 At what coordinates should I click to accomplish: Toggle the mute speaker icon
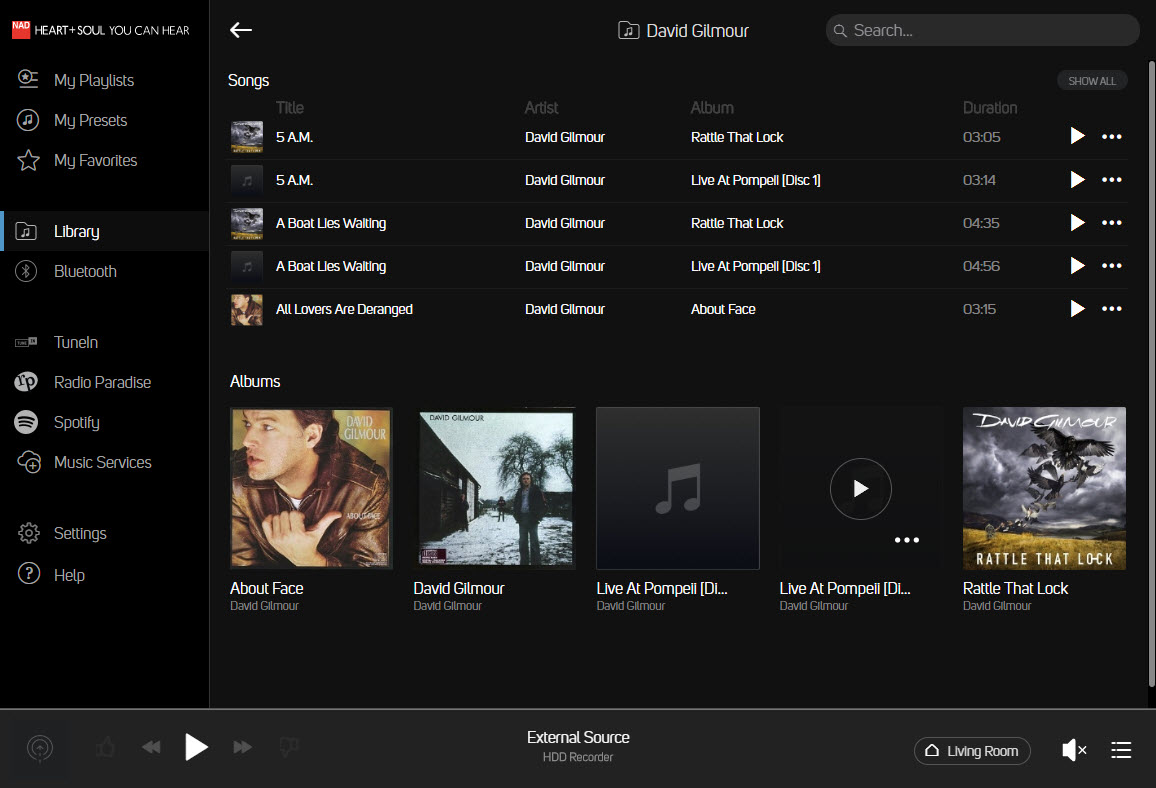point(1073,750)
